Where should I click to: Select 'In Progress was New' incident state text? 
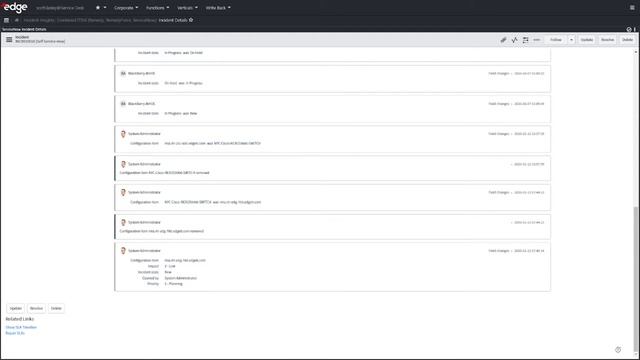[180, 113]
